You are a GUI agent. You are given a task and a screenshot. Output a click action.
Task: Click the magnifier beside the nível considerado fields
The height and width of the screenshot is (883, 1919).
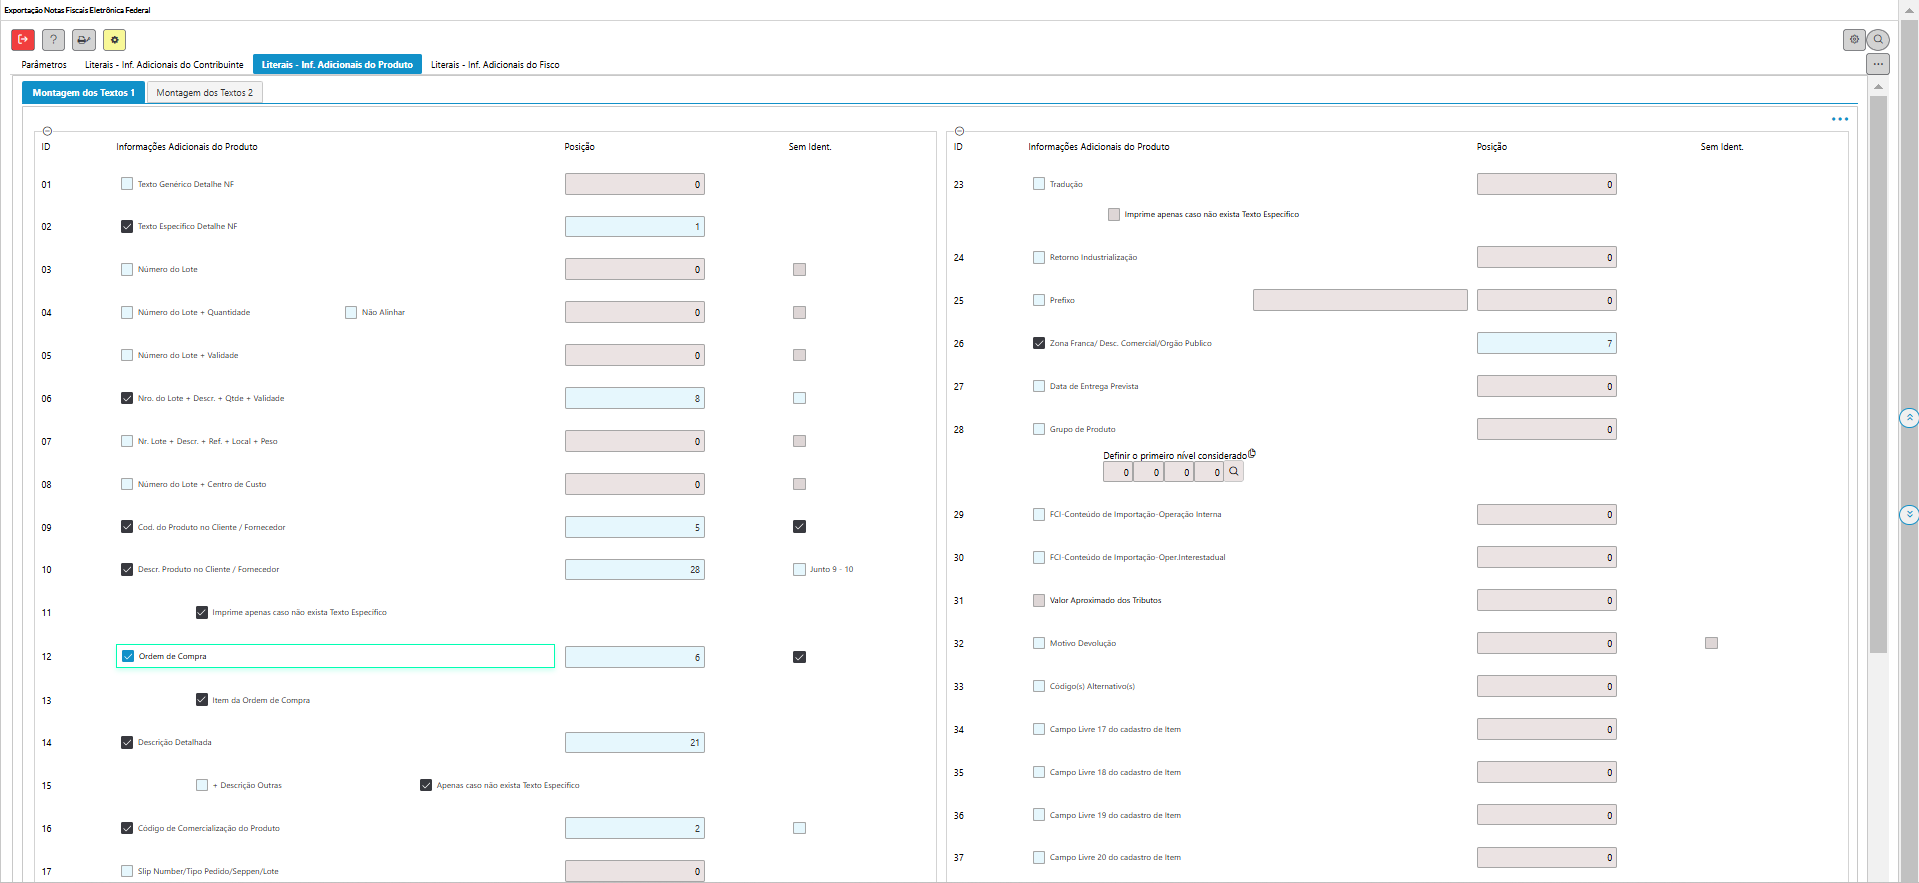[x=1234, y=472]
